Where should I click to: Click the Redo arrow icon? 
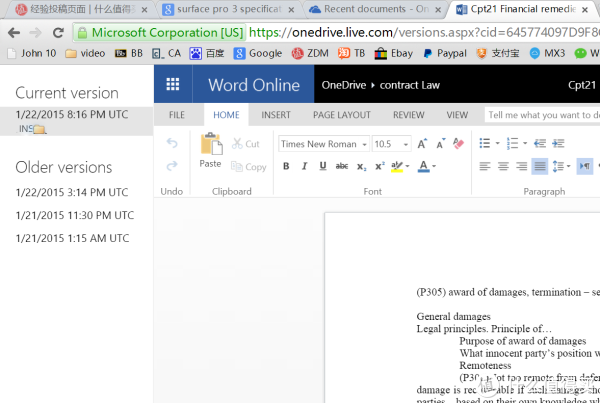172,166
